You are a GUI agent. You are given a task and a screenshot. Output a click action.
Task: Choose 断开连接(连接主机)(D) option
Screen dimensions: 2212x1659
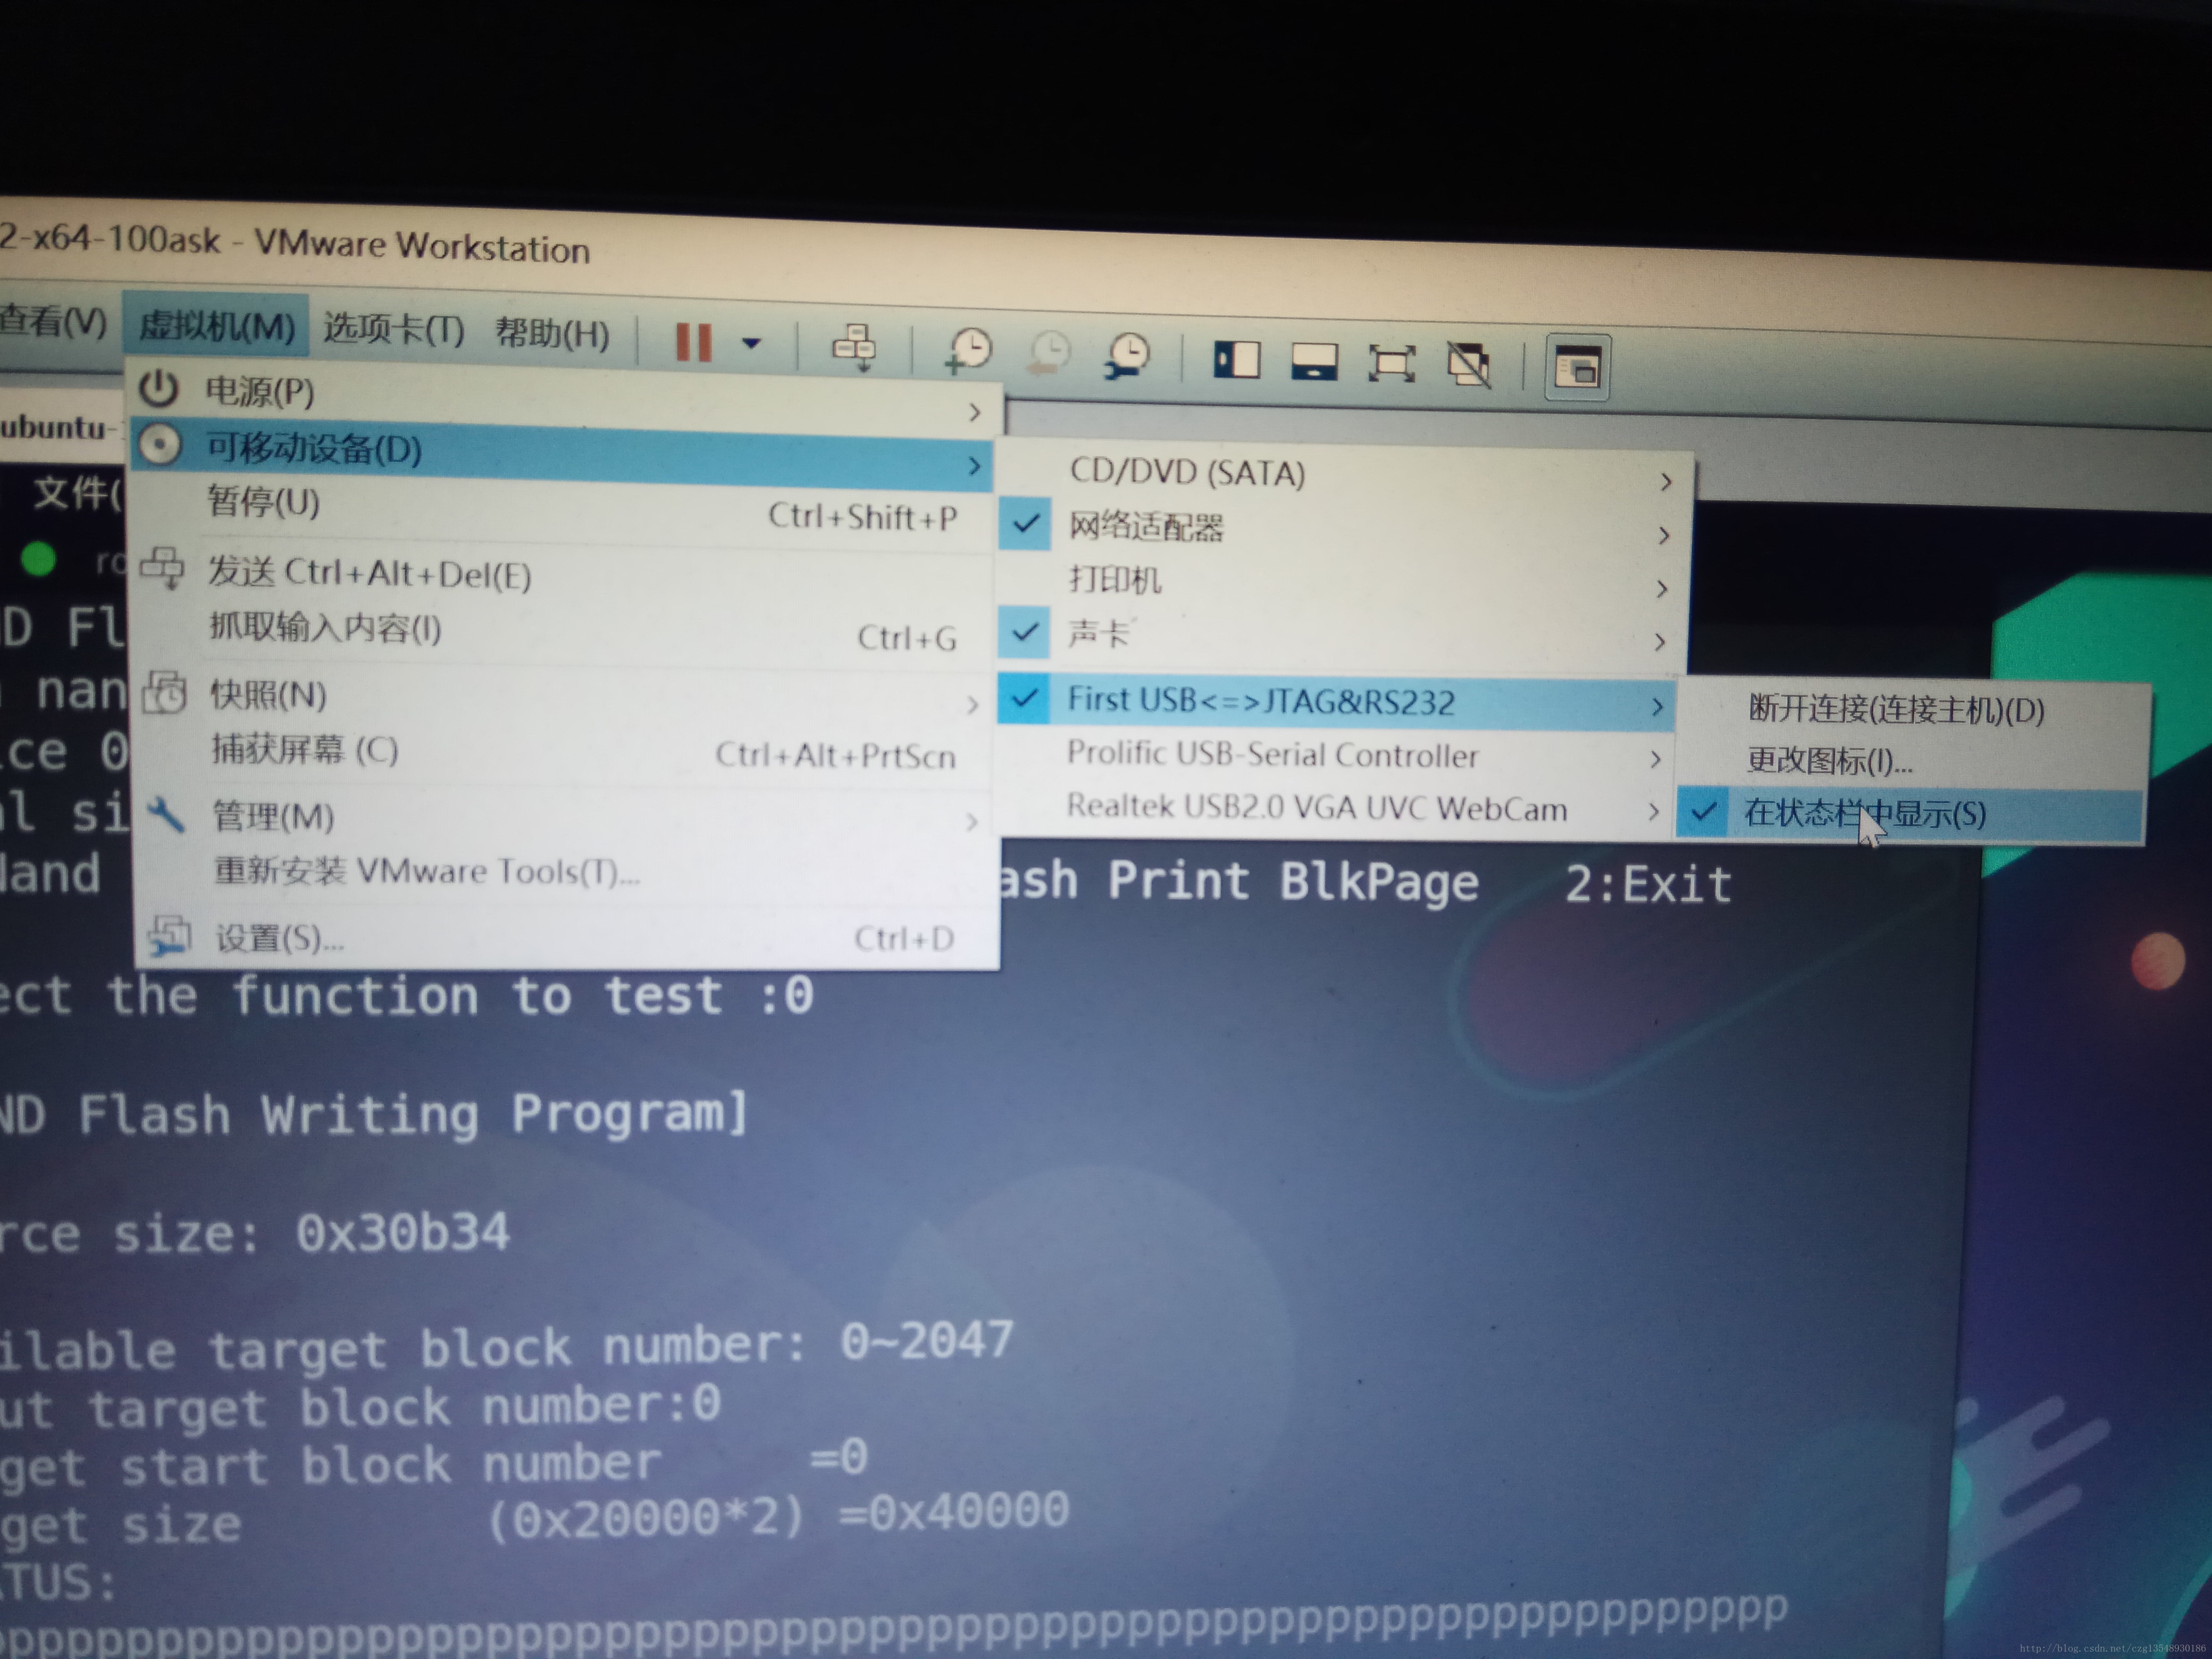(1895, 709)
